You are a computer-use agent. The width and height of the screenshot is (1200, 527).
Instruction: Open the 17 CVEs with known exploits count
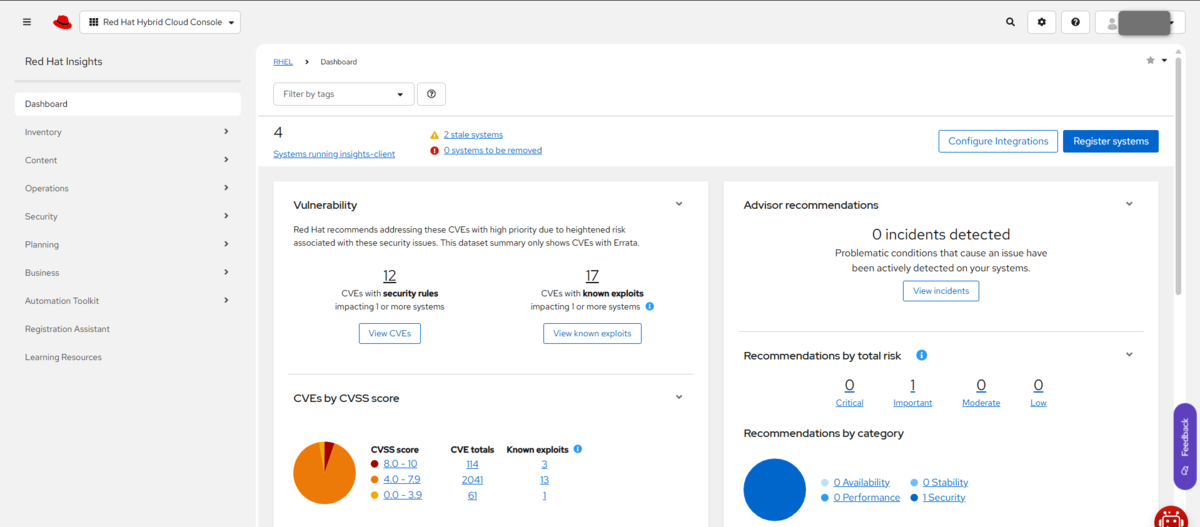[x=592, y=276]
